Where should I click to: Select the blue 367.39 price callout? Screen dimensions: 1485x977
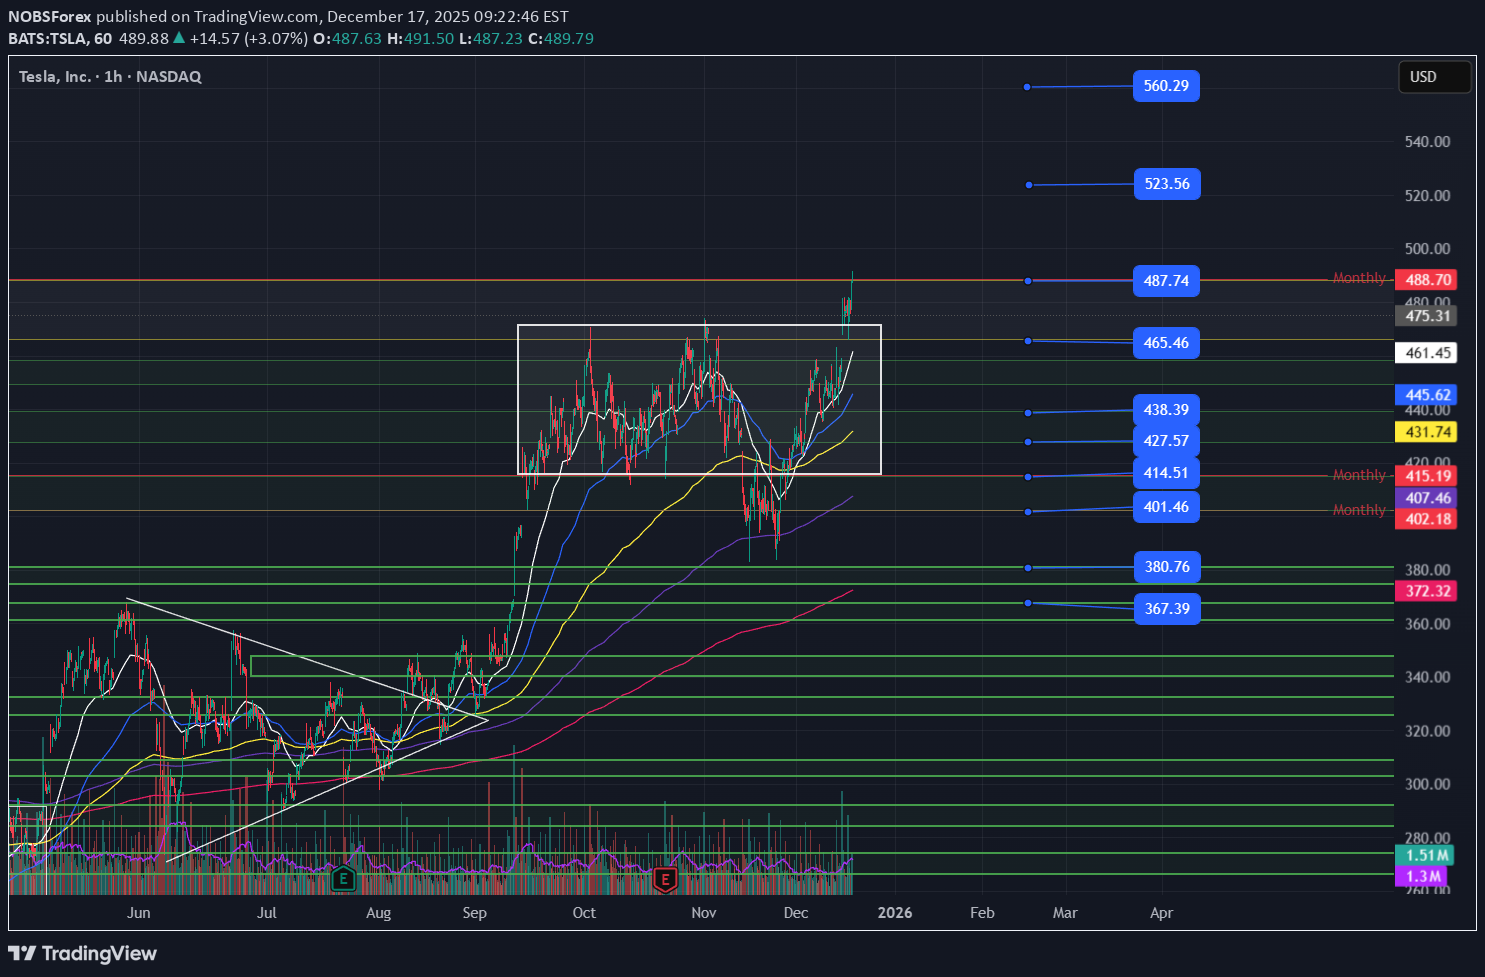click(1166, 609)
